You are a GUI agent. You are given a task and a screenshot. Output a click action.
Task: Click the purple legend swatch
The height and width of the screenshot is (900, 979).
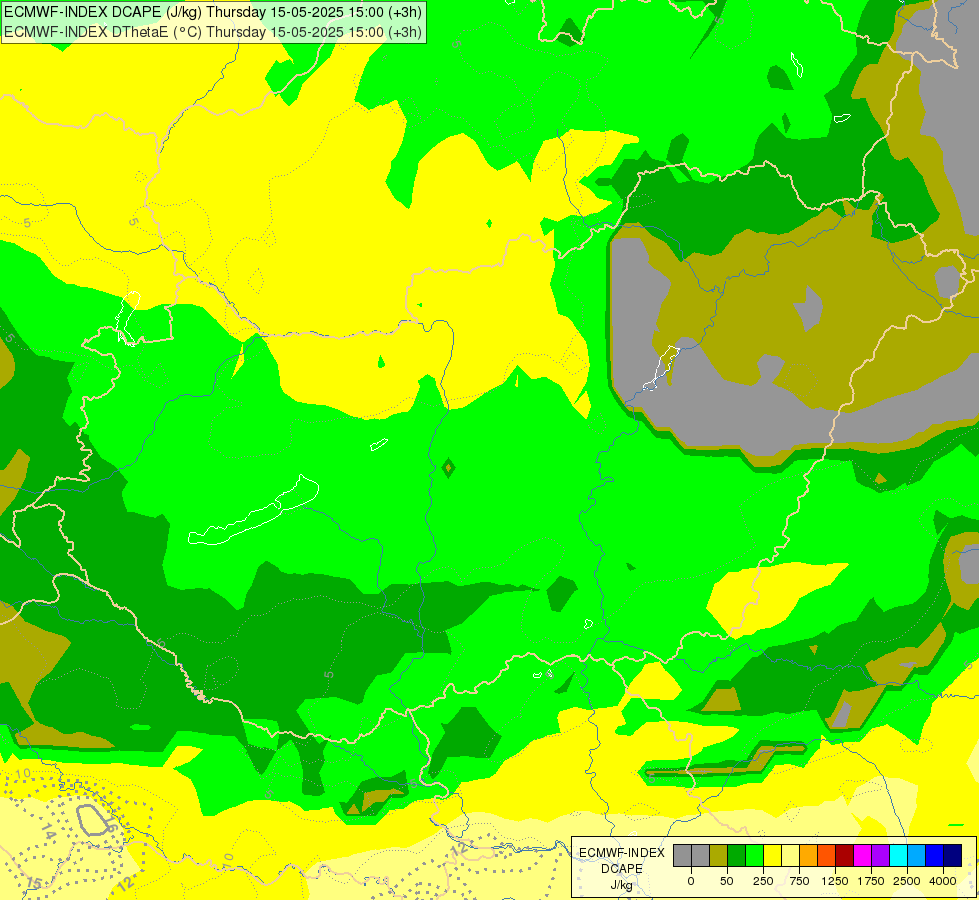pyautogui.click(x=881, y=856)
